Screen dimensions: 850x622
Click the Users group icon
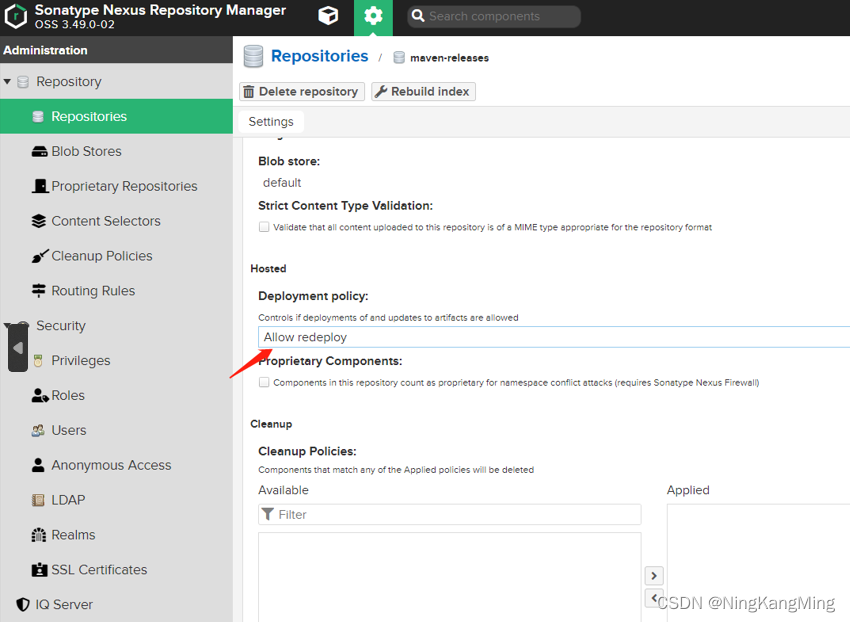(38, 431)
